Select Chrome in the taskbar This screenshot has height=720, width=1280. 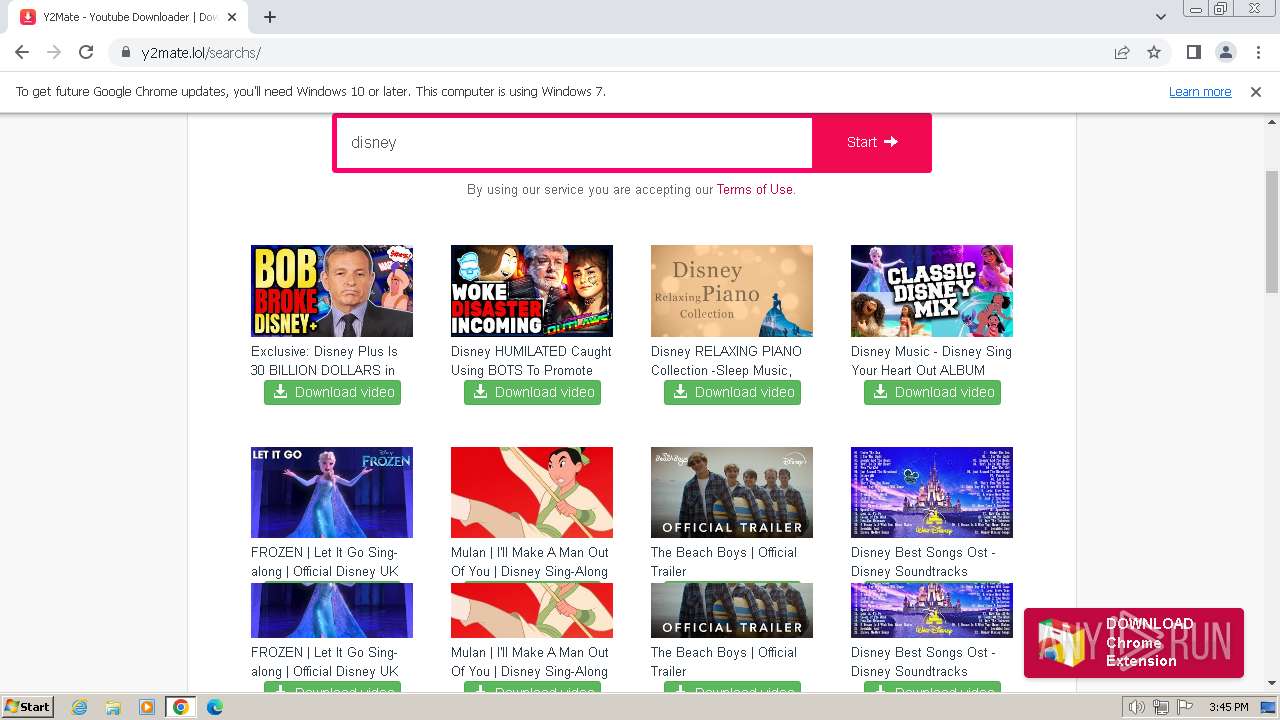[181, 707]
